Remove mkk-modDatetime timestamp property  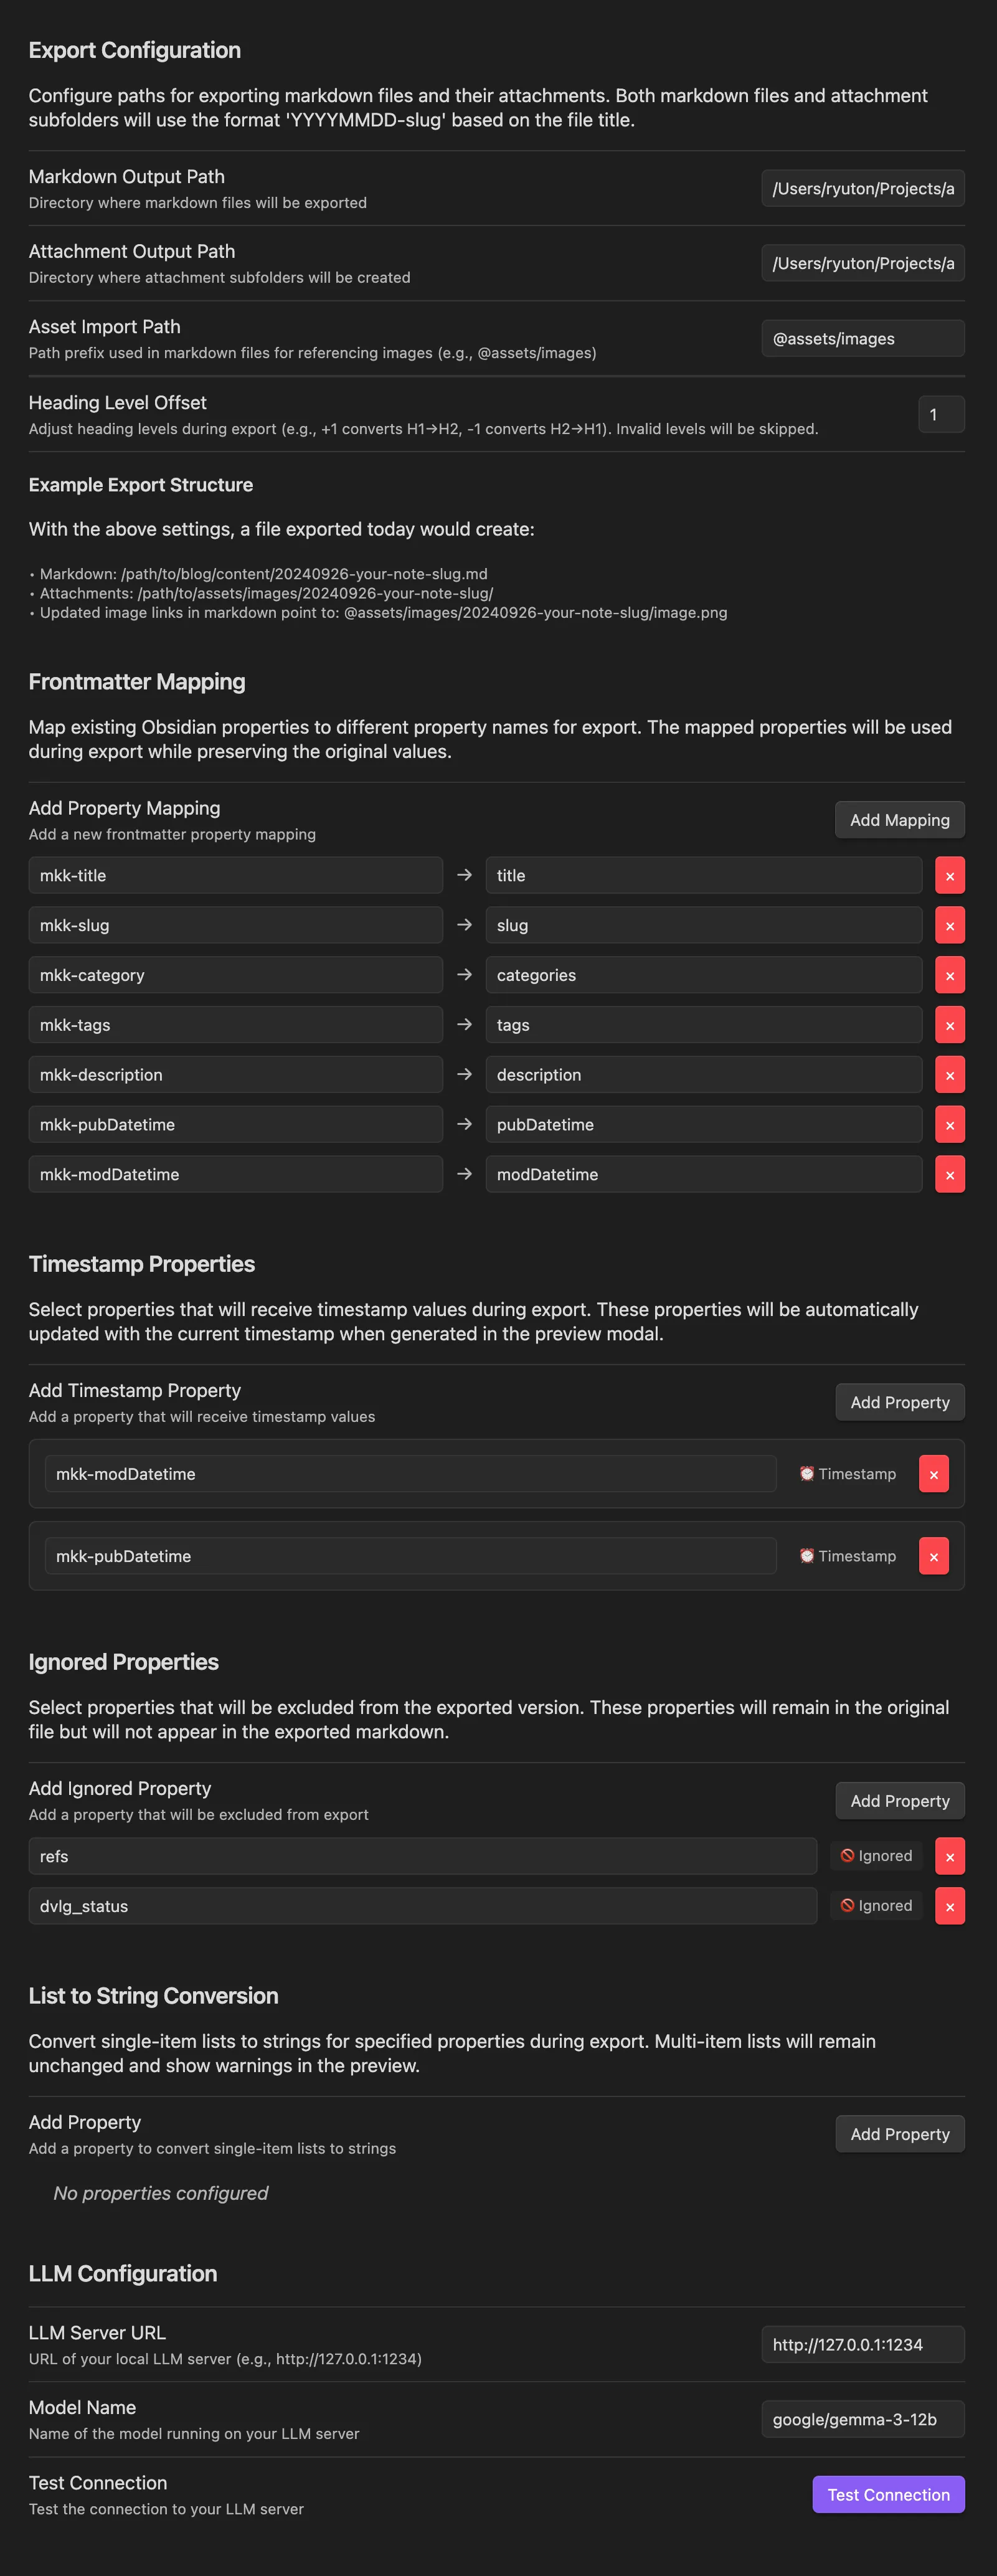click(x=933, y=1474)
